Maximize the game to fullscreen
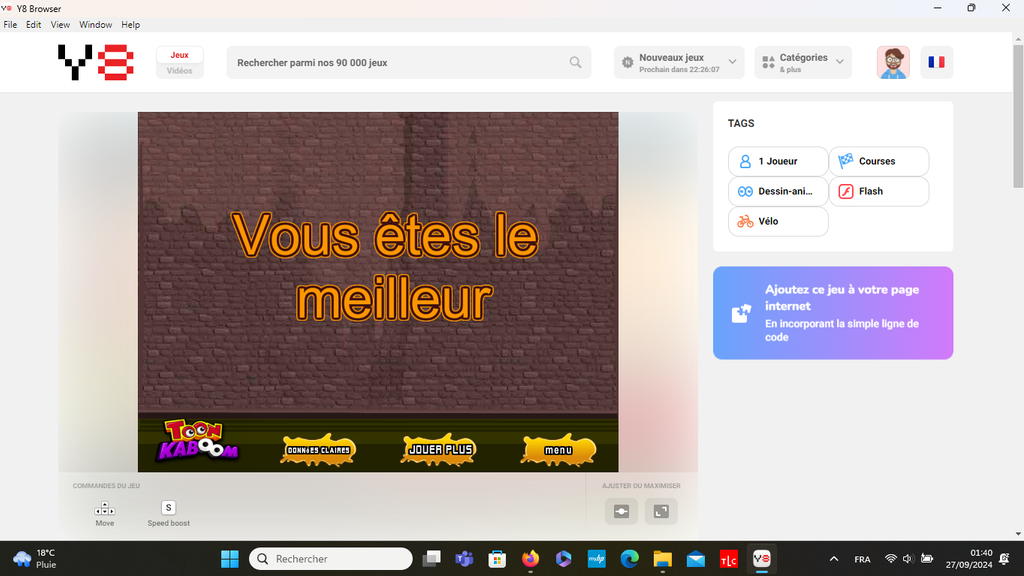Screen dimensions: 1024x576 click(661, 511)
